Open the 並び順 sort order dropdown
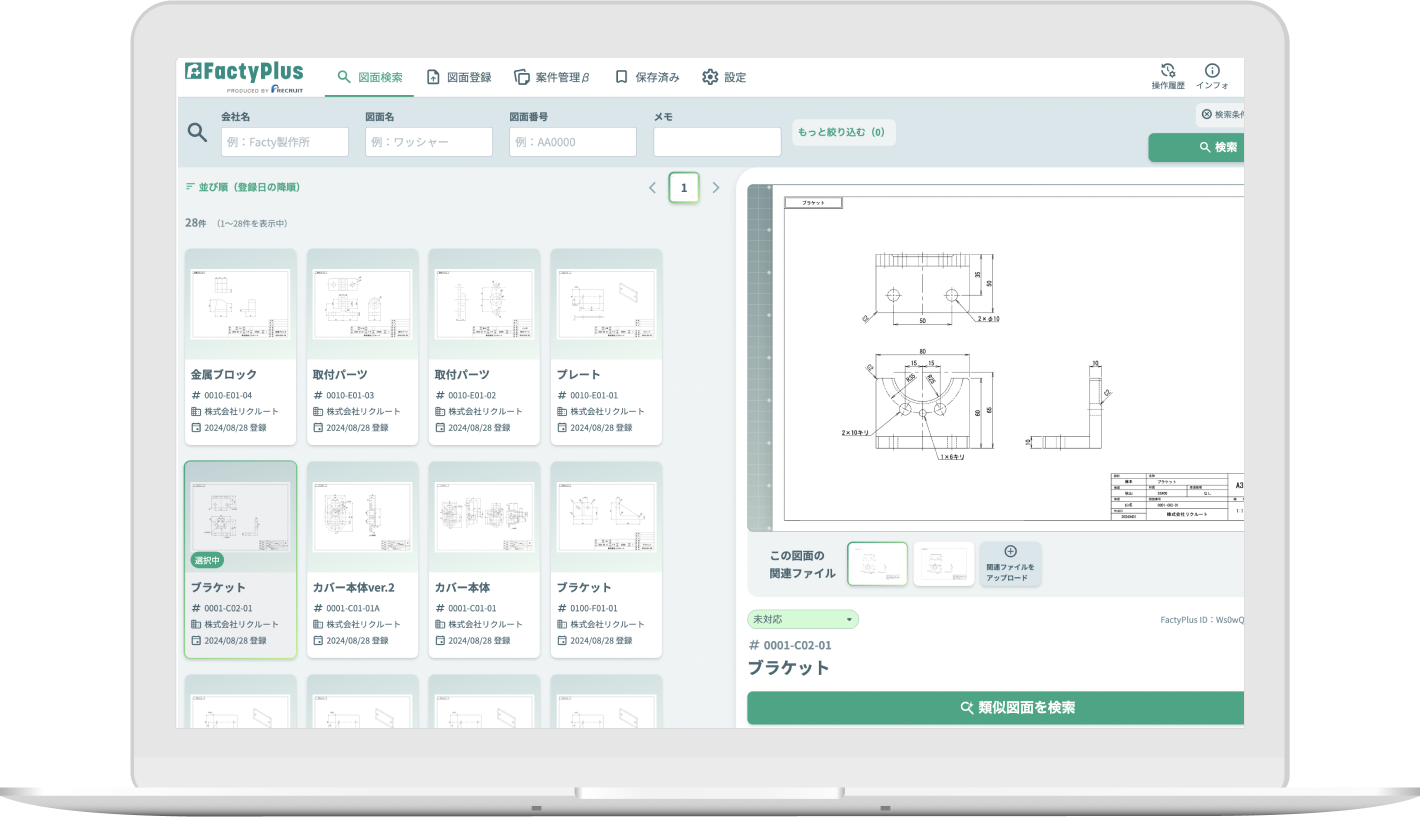 click(x=243, y=187)
